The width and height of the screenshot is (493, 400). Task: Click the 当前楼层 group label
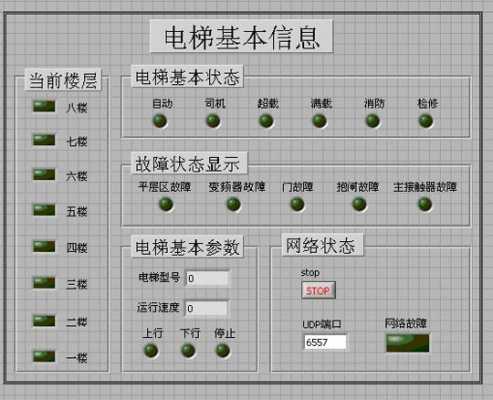coord(63,80)
